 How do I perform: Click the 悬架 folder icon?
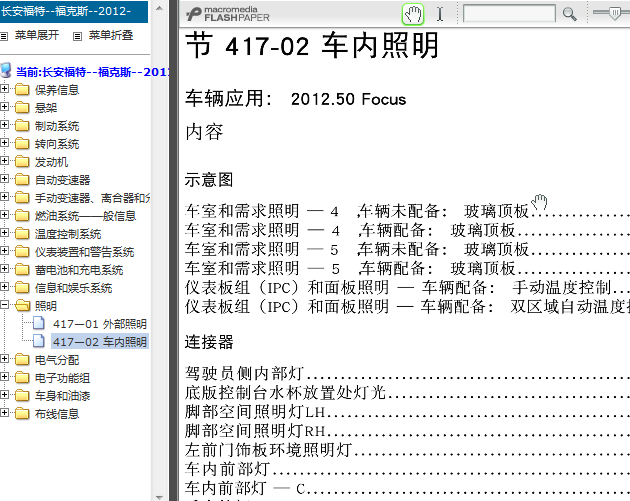[22, 107]
